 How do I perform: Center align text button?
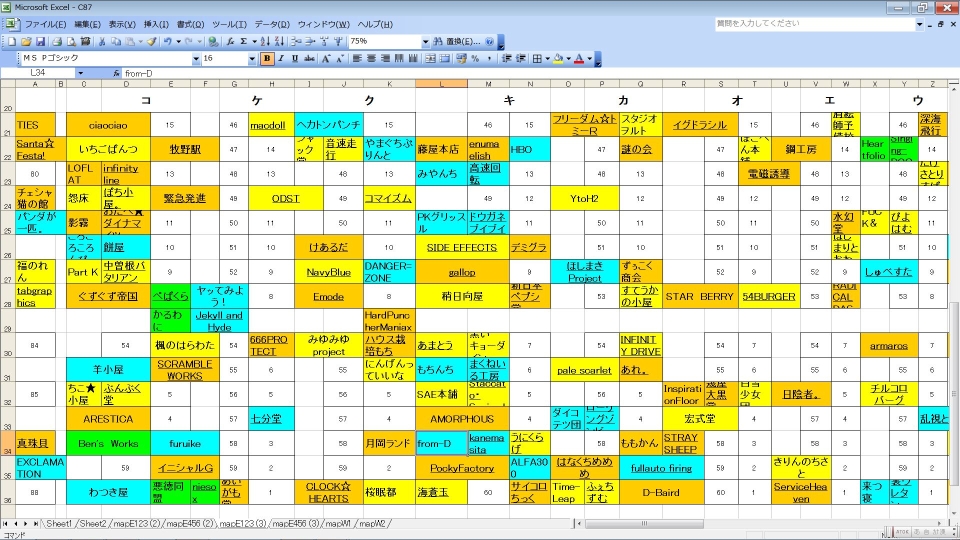coord(370,59)
